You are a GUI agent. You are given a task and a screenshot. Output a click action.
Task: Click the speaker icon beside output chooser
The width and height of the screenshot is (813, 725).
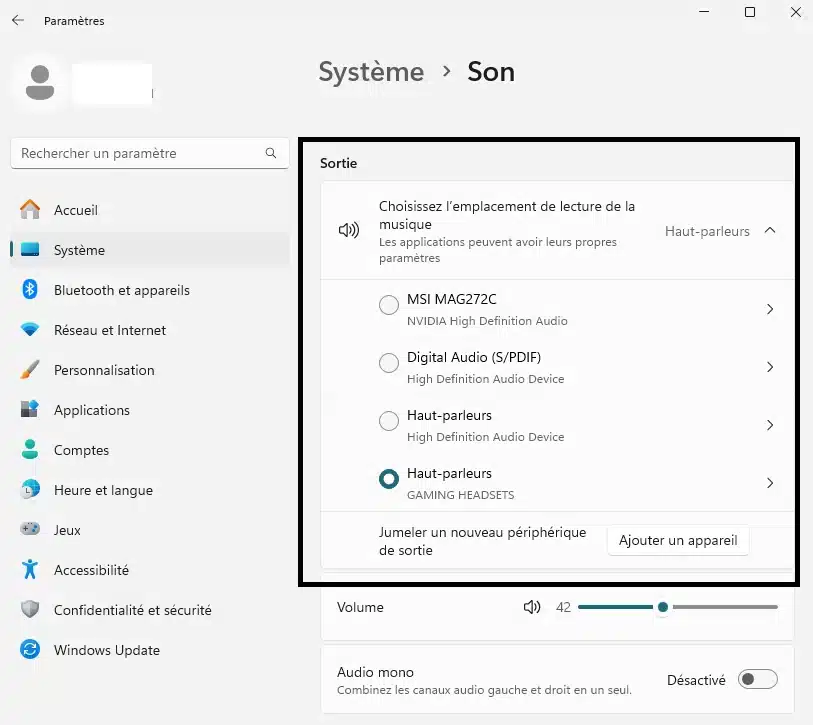click(349, 230)
